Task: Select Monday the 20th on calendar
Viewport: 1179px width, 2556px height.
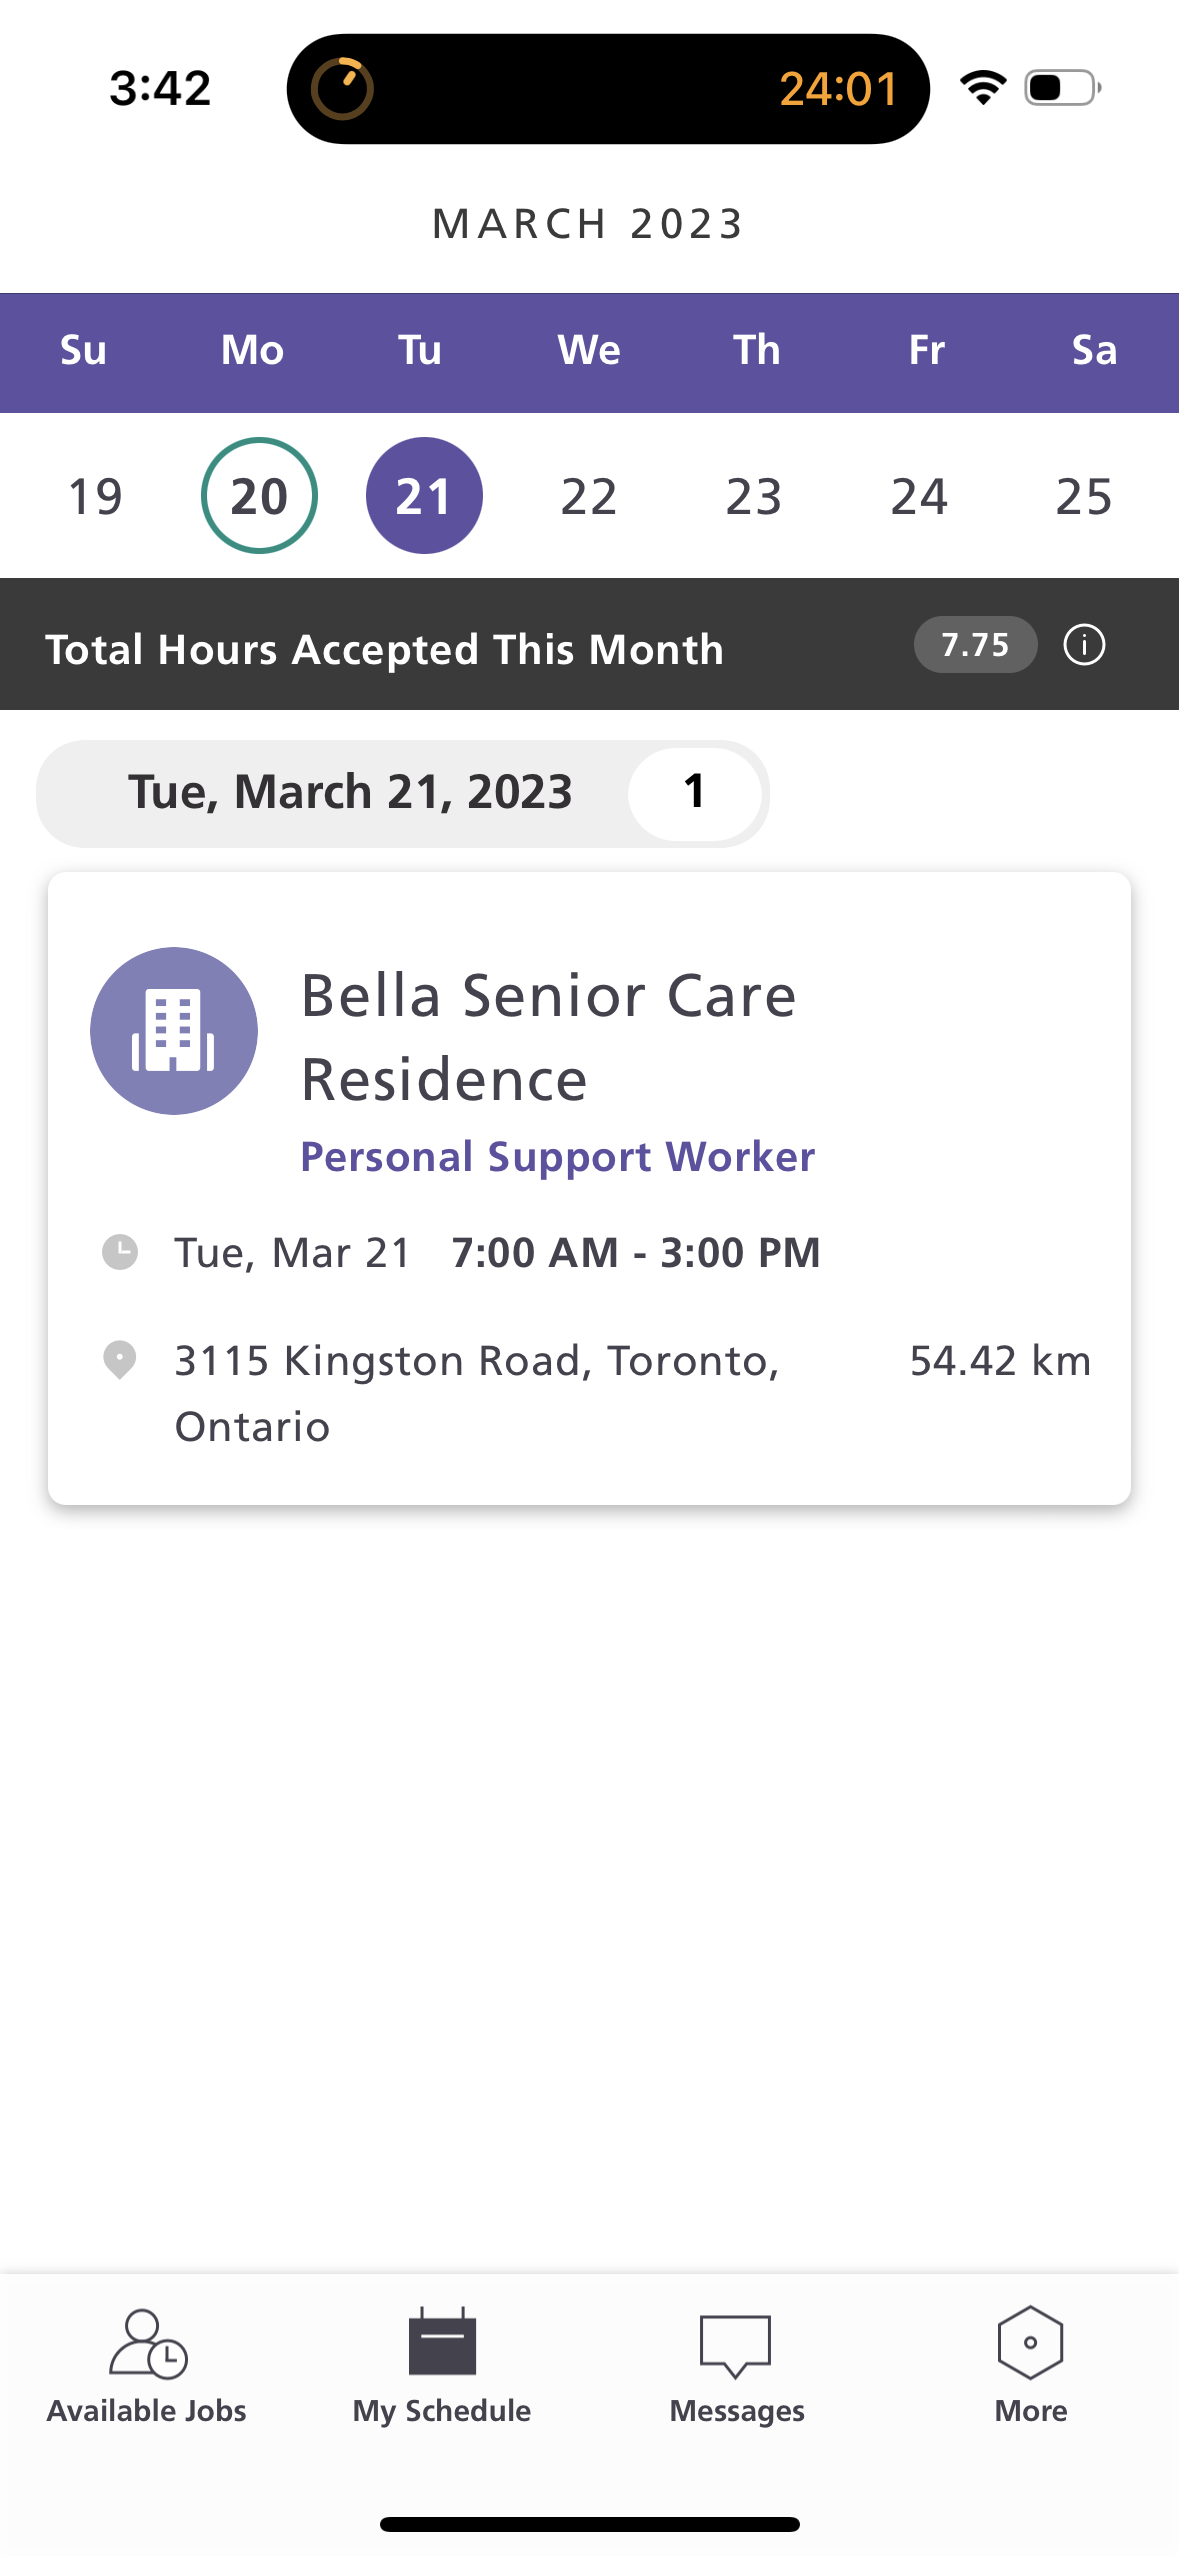Action: (259, 496)
